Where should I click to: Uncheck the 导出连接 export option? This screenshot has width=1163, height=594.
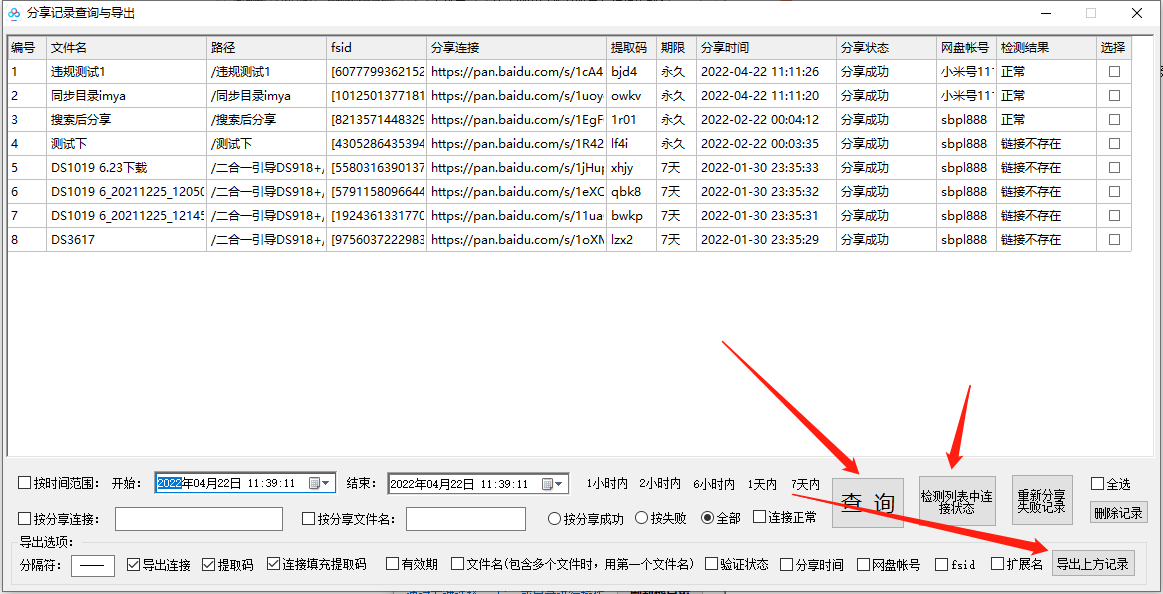coord(133,564)
